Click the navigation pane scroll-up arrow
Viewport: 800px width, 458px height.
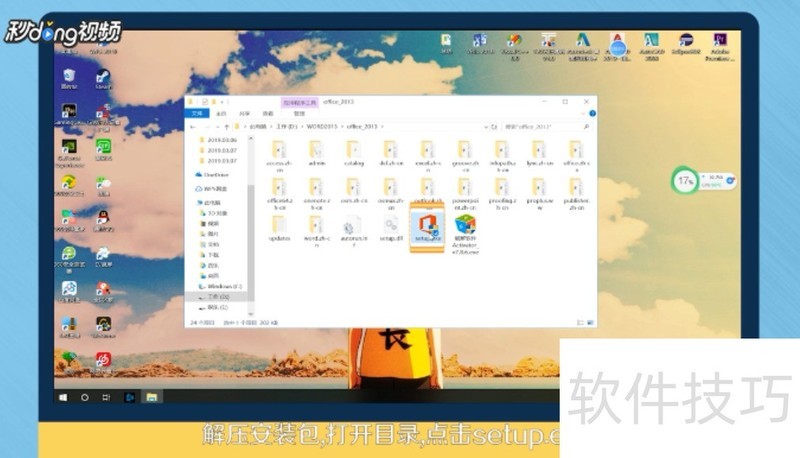251,139
